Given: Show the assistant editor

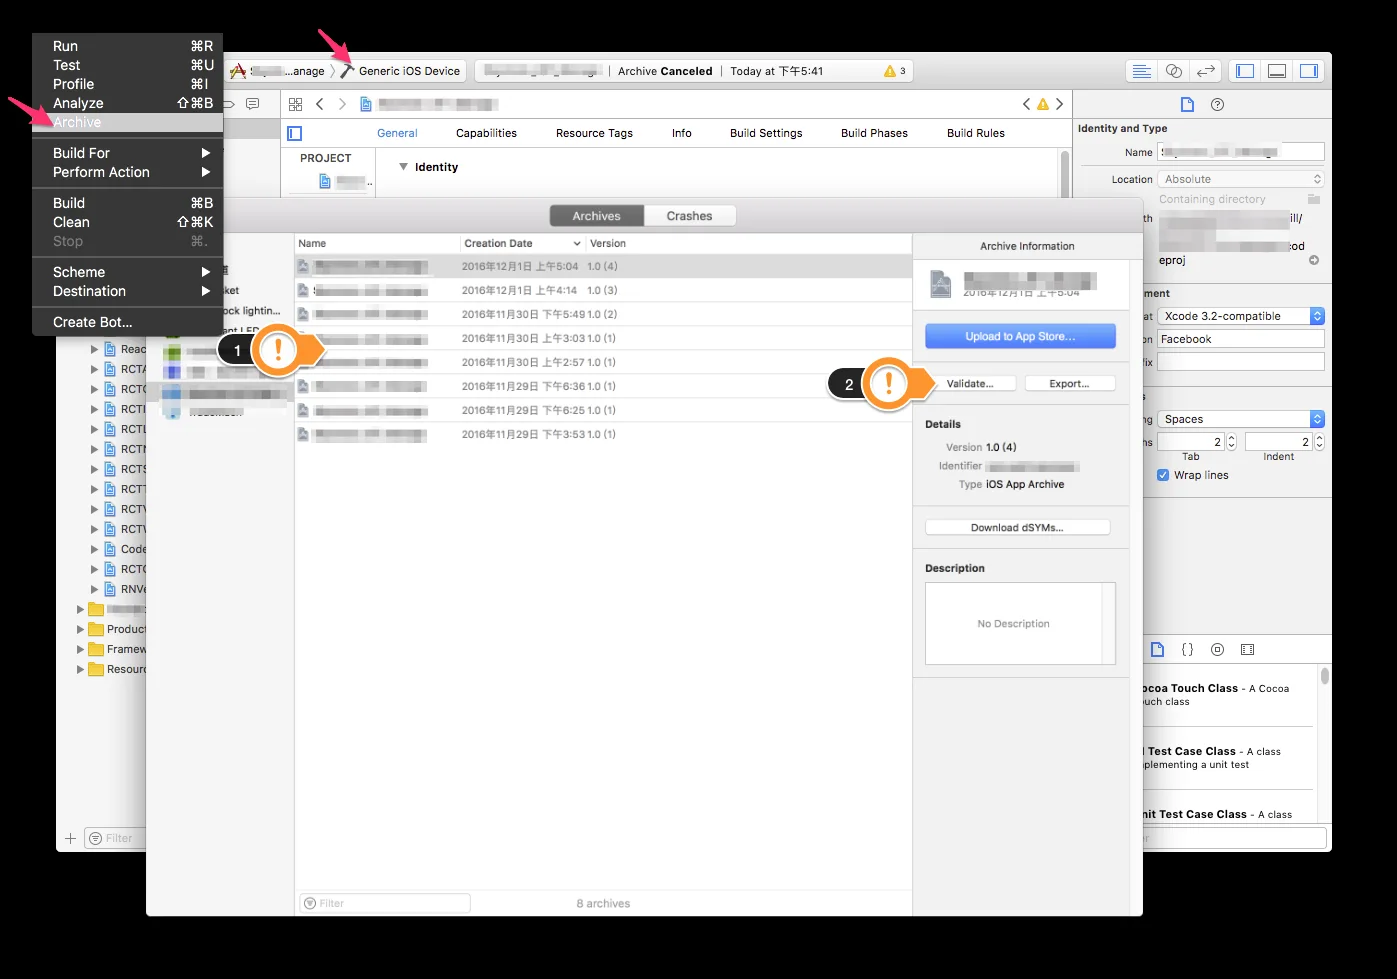Looking at the screenshot, I should pyautogui.click(x=1174, y=71).
